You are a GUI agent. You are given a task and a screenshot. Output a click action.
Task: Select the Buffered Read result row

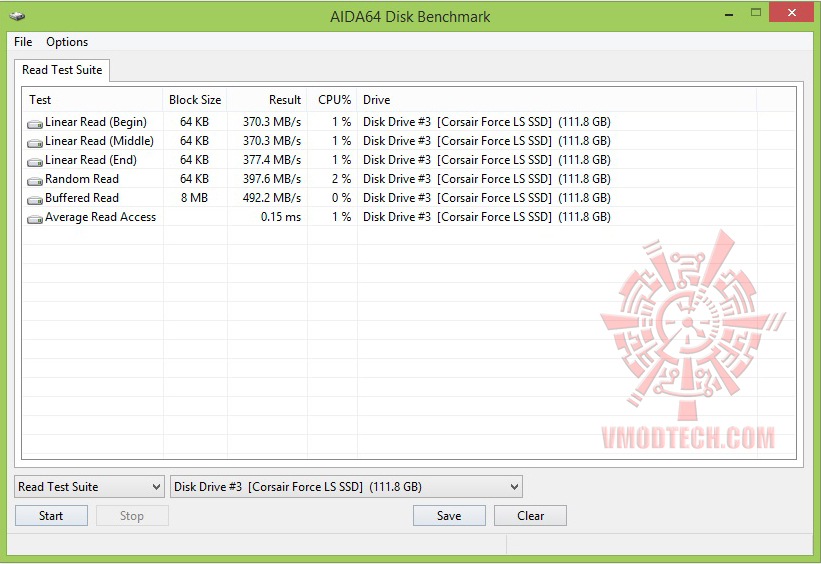coord(408,198)
